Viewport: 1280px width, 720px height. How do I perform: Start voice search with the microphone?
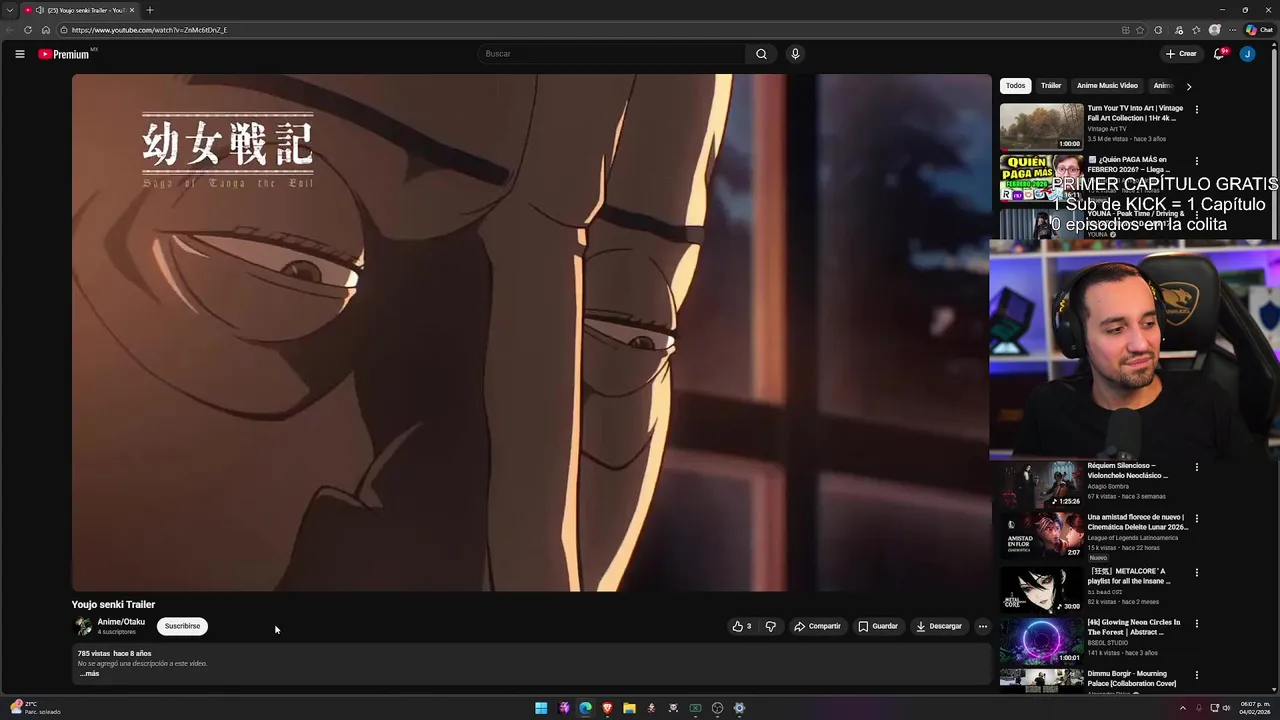point(795,54)
